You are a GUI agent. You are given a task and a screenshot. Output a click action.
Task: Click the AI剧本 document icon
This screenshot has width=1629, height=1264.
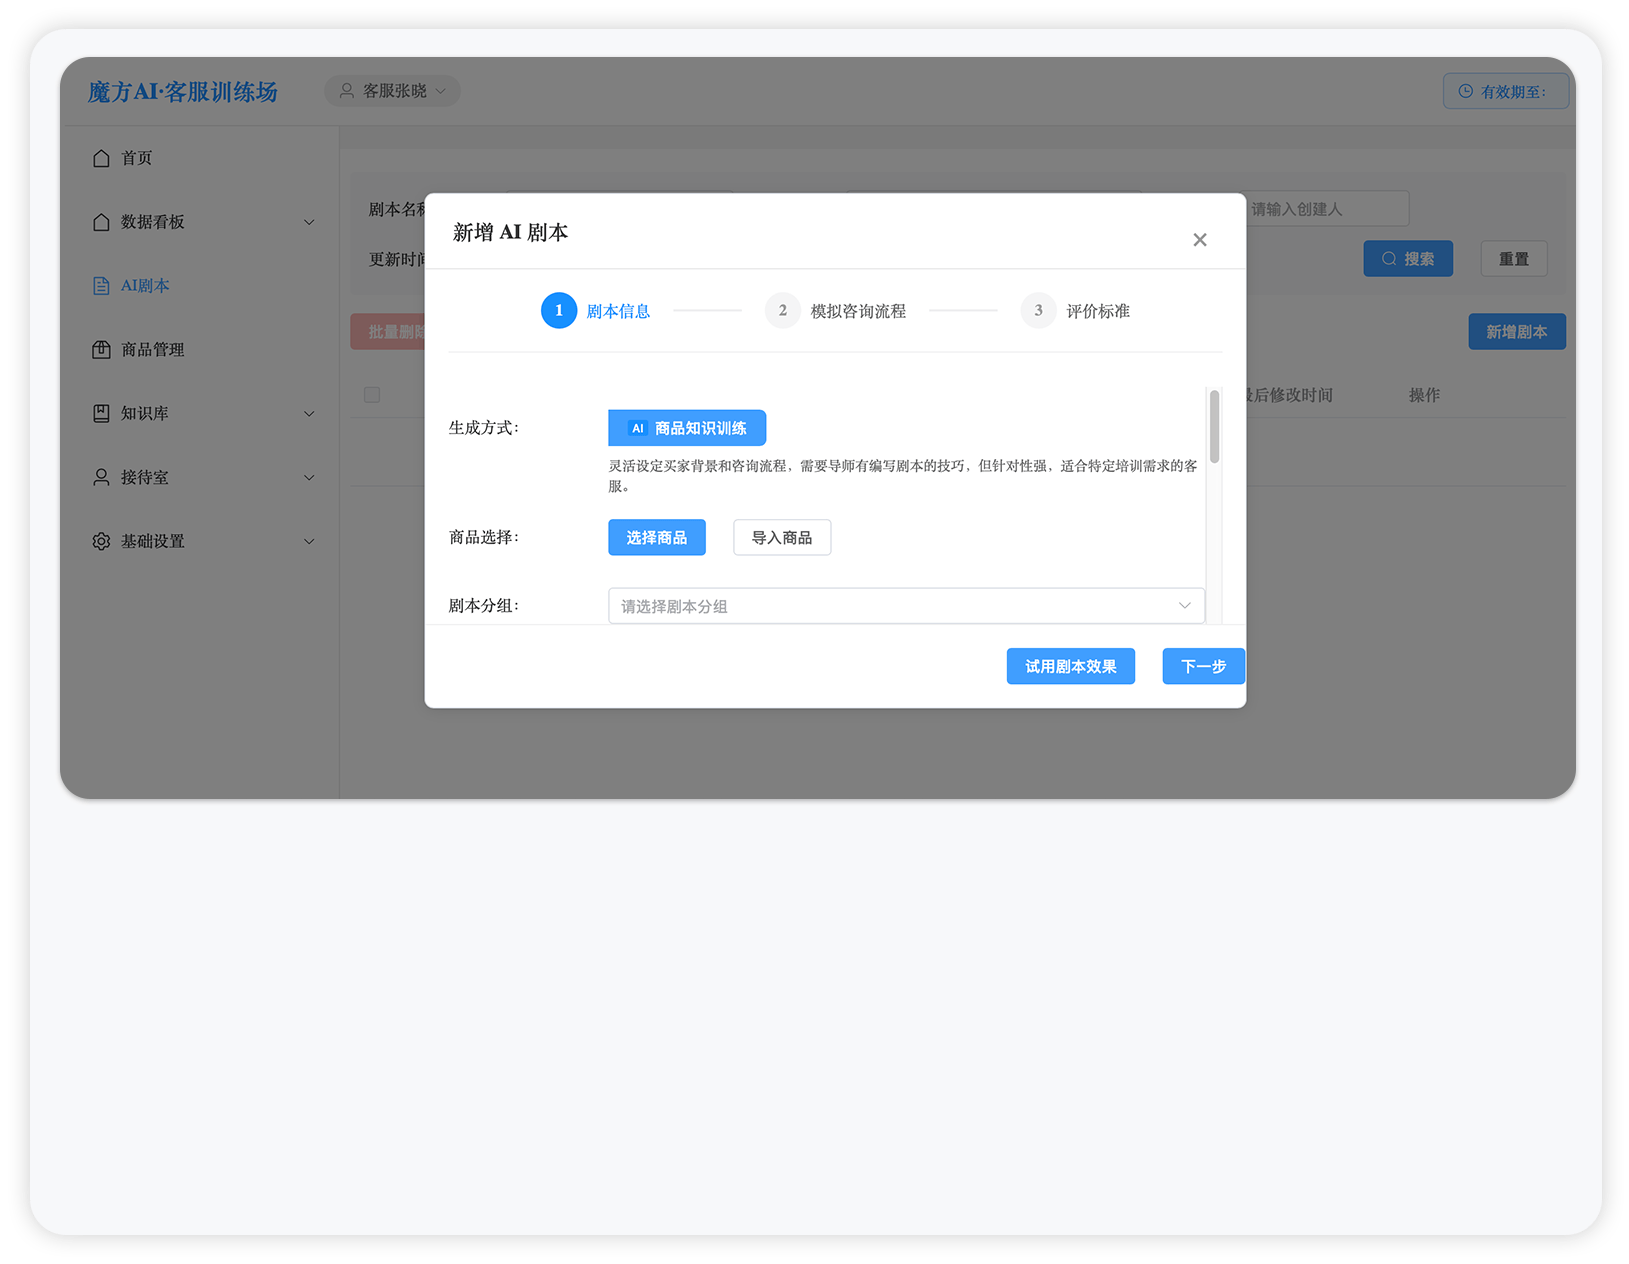pyautogui.click(x=101, y=286)
